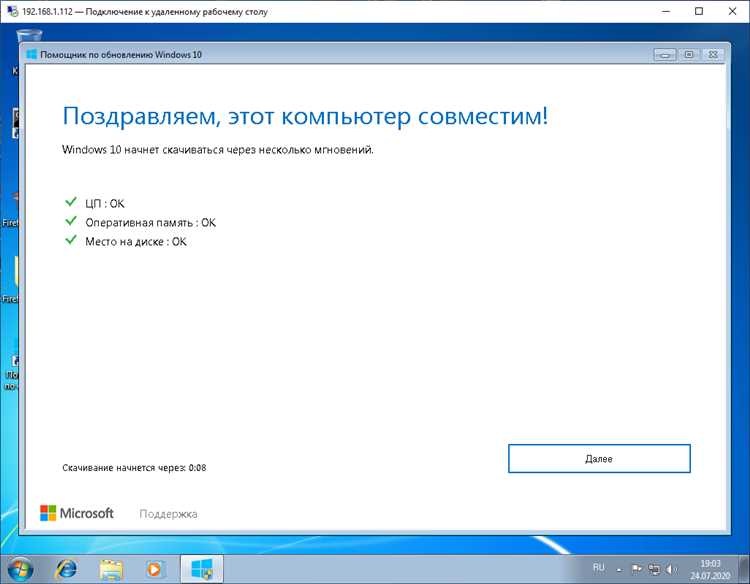This screenshot has height=584, width=750.
Task: Click the RU language indicator
Action: (599, 568)
